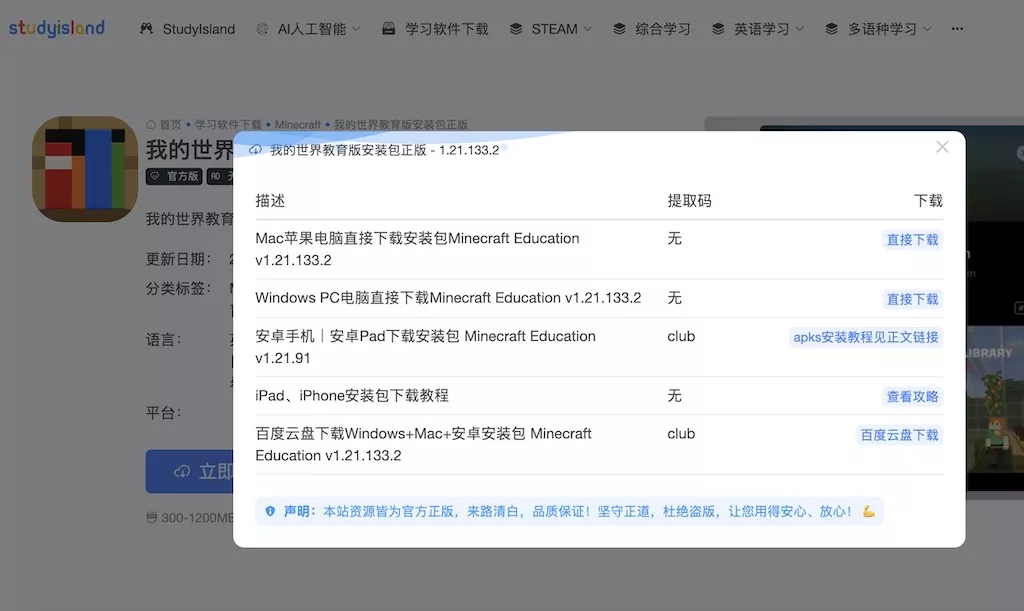Viewport: 1024px width, 611px height.
Task: Click club code in 安卓手机 row
Action: tap(680, 336)
